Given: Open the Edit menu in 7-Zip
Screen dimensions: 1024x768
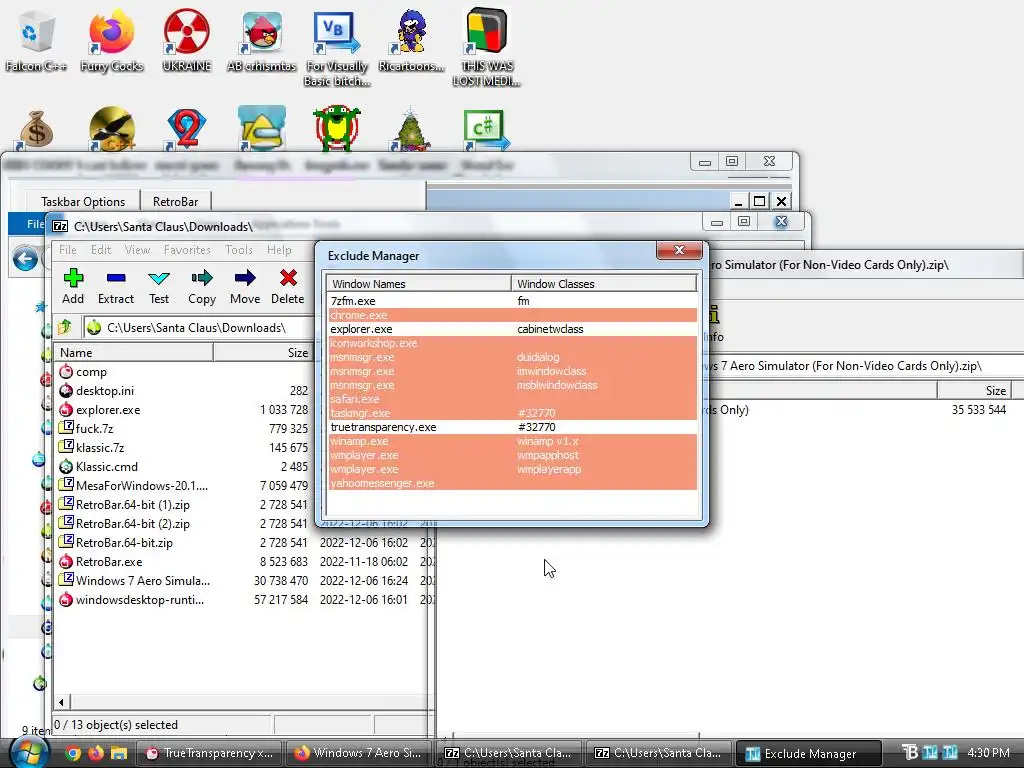Looking at the screenshot, I should pos(101,249).
